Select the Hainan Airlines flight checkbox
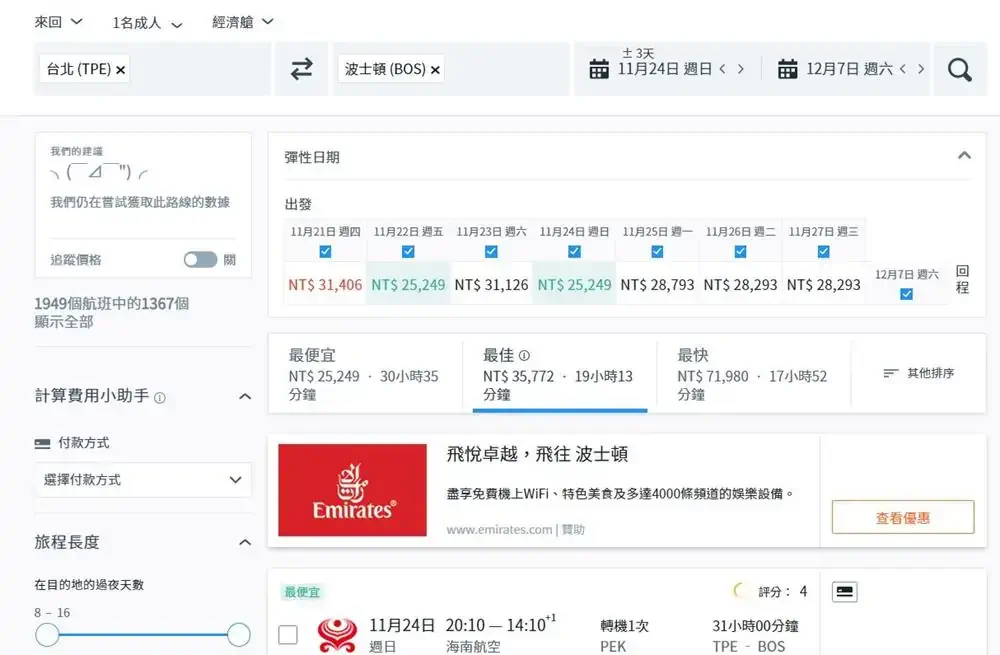This screenshot has width=1000, height=655. tap(288, 635)
